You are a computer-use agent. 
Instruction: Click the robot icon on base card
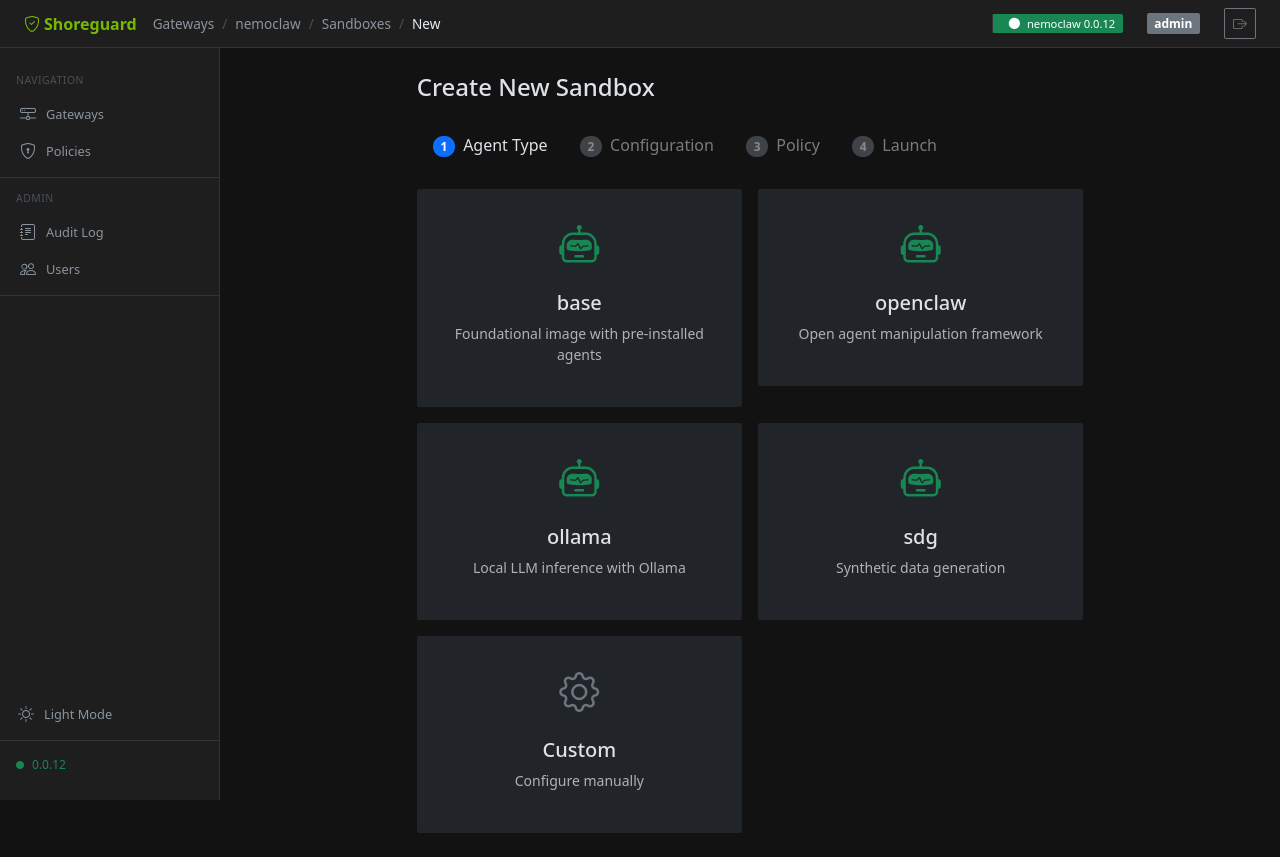579,245
